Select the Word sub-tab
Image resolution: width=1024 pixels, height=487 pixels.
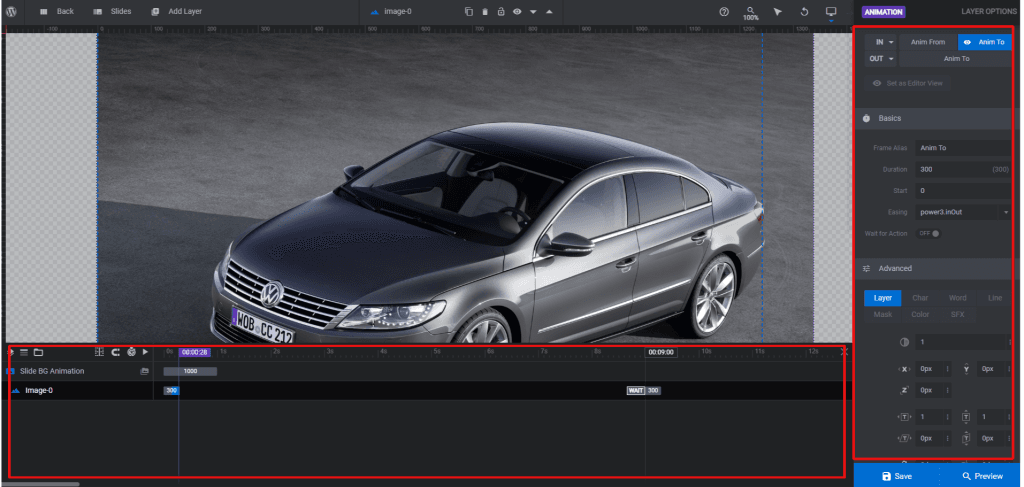pos(957,298)
